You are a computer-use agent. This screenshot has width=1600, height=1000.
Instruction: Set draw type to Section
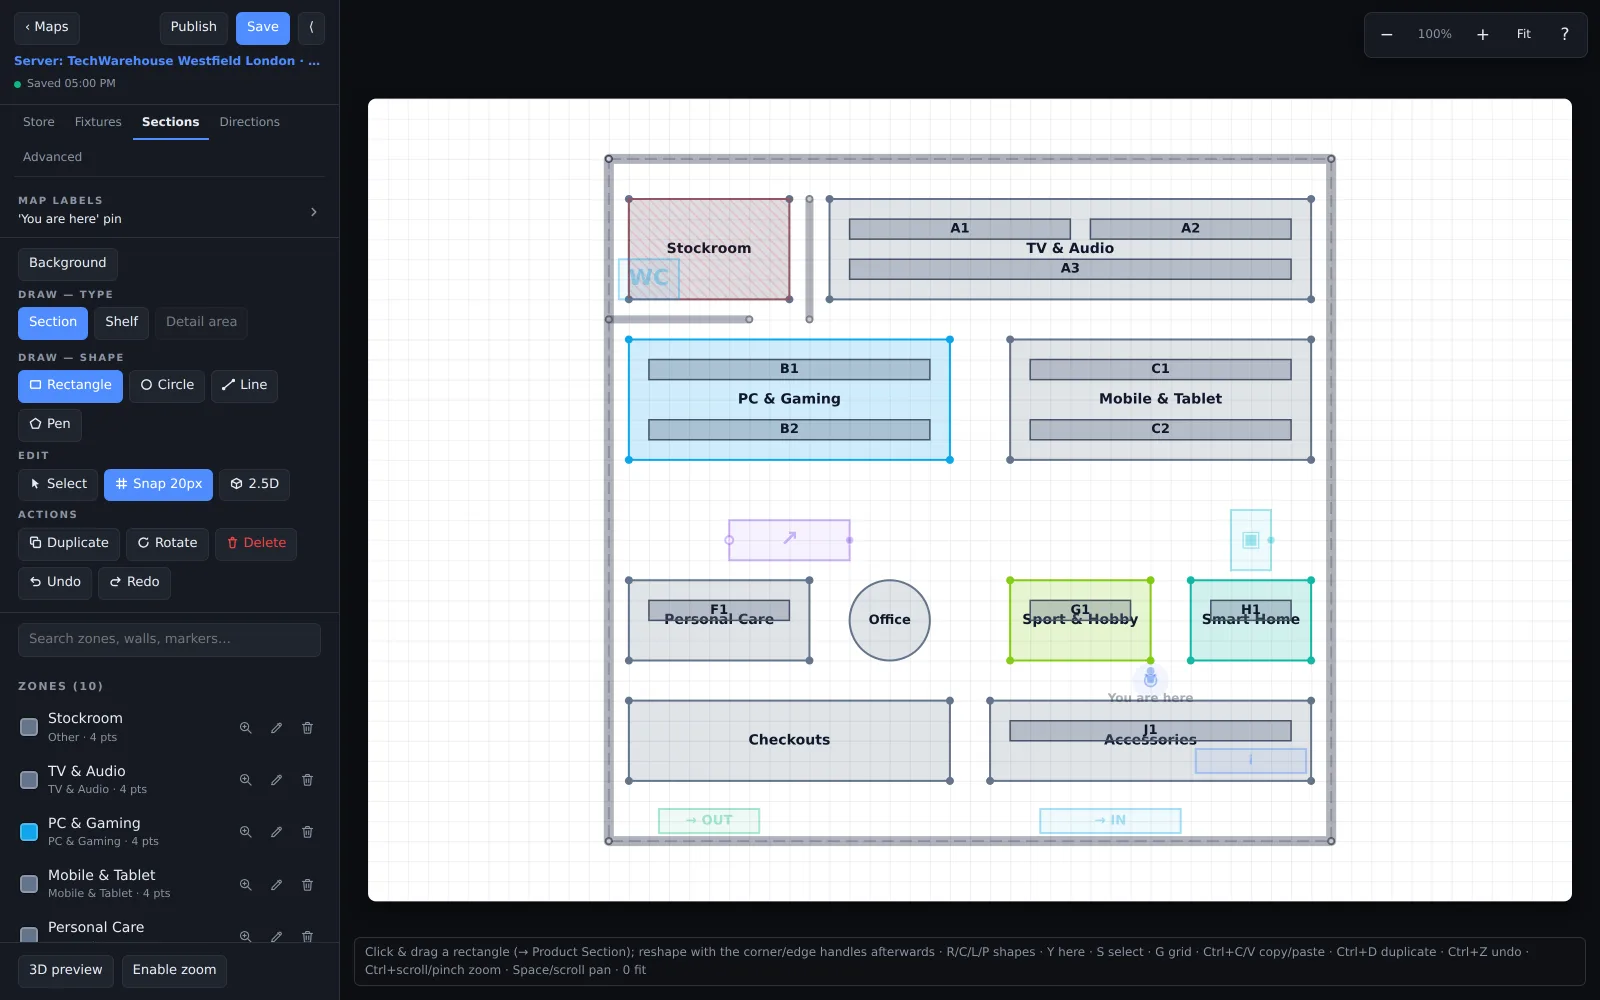(53, 323)
